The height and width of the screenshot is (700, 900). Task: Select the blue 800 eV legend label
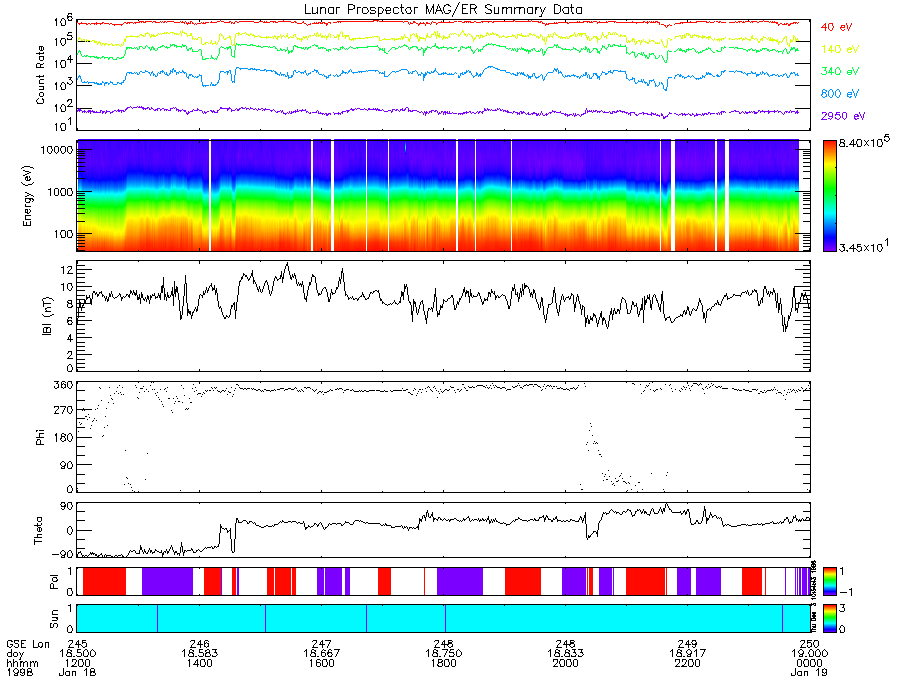[840, 94]
